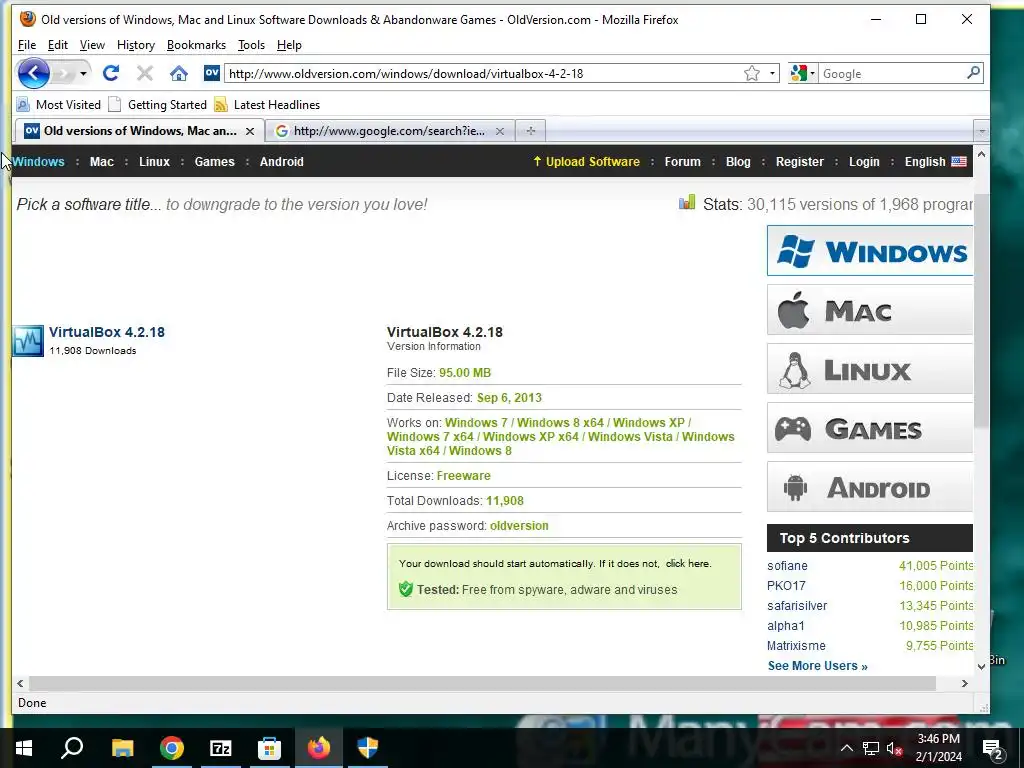Click the horizontal scrollbar right arrow
This screenshot has width=1024, height=768.
click(965, 683)
